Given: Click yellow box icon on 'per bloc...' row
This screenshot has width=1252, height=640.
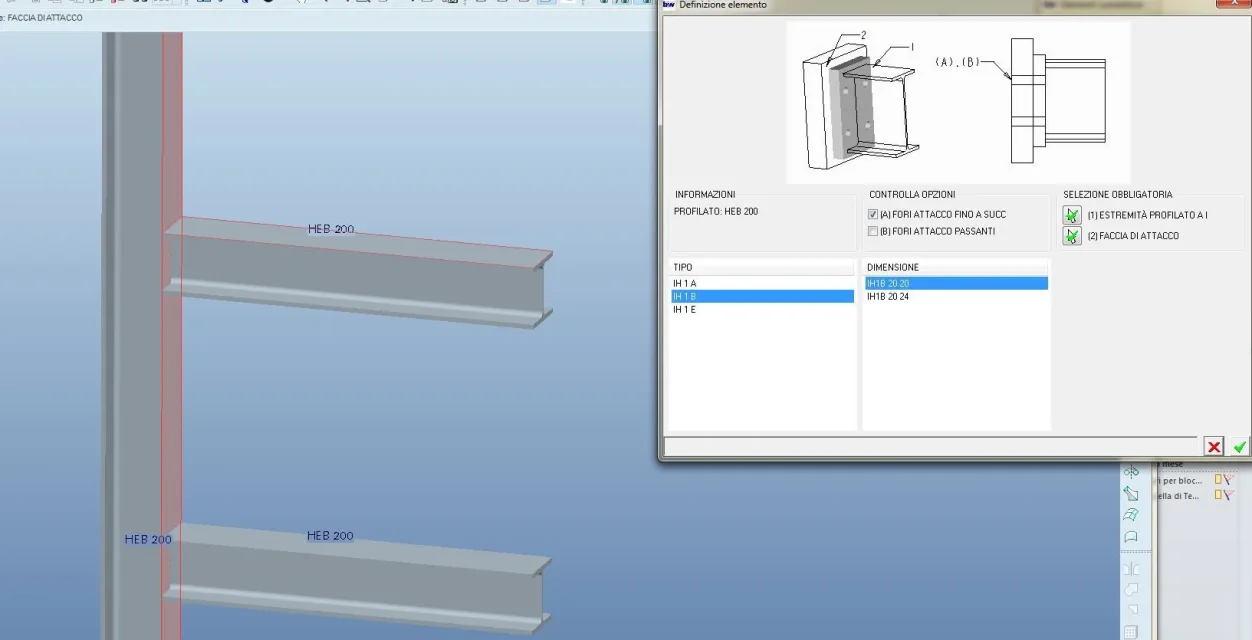Looking at the screenshot, I should click(x=1218, y=480).
